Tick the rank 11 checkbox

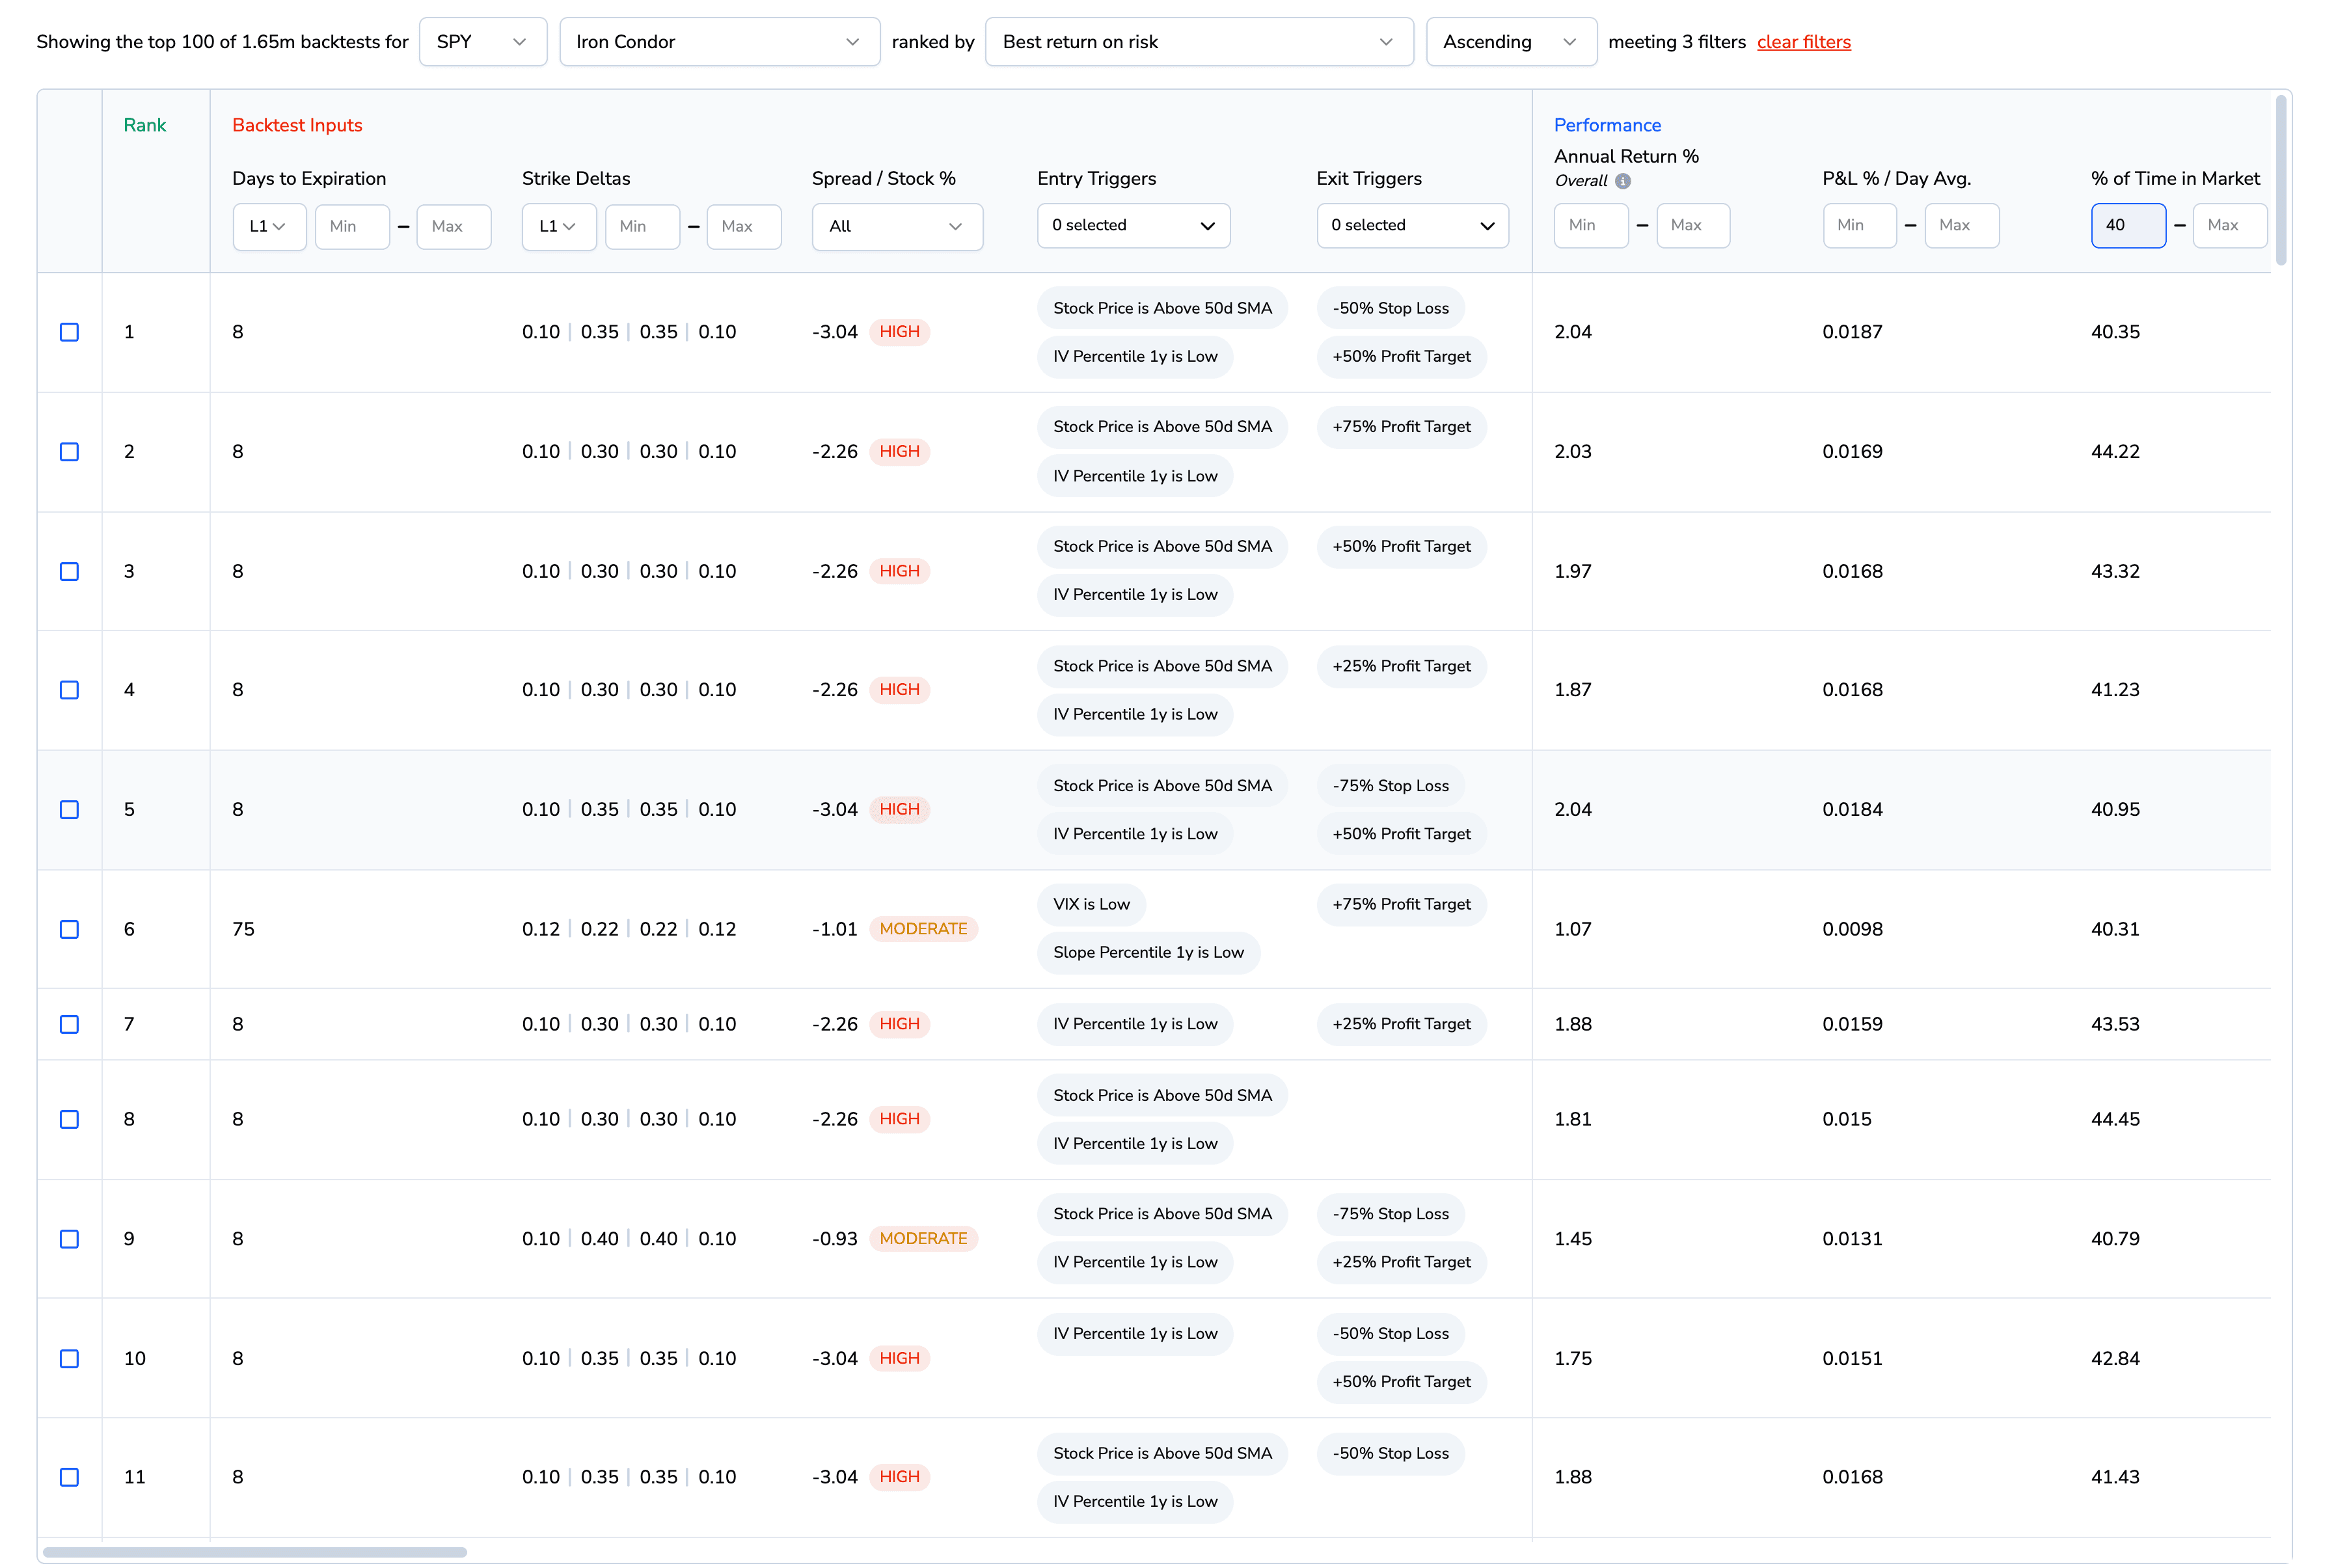69,1477
